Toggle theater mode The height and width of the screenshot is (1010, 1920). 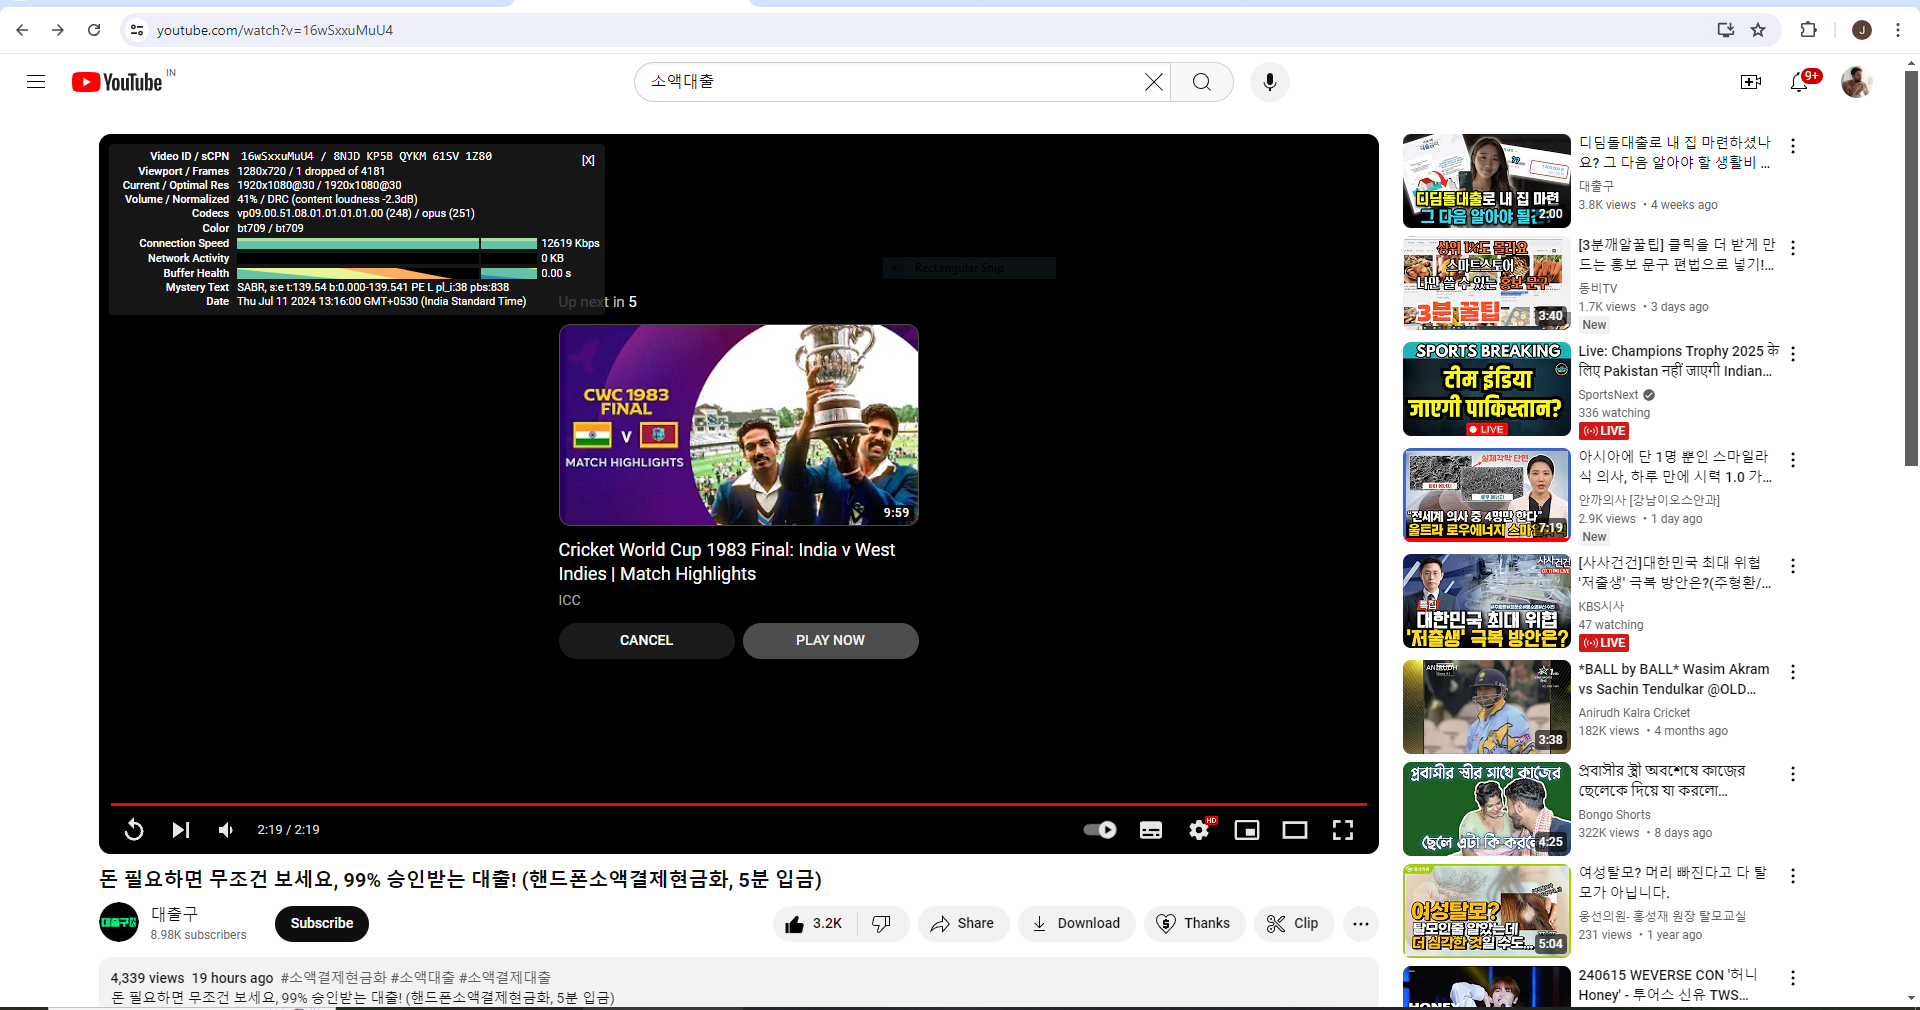[1295, 830]
